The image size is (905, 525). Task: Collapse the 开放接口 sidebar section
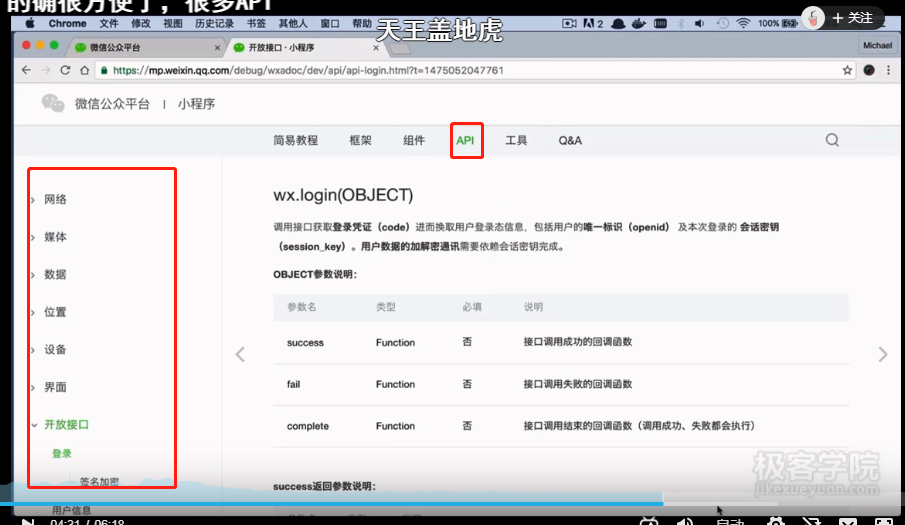[66, 425]
